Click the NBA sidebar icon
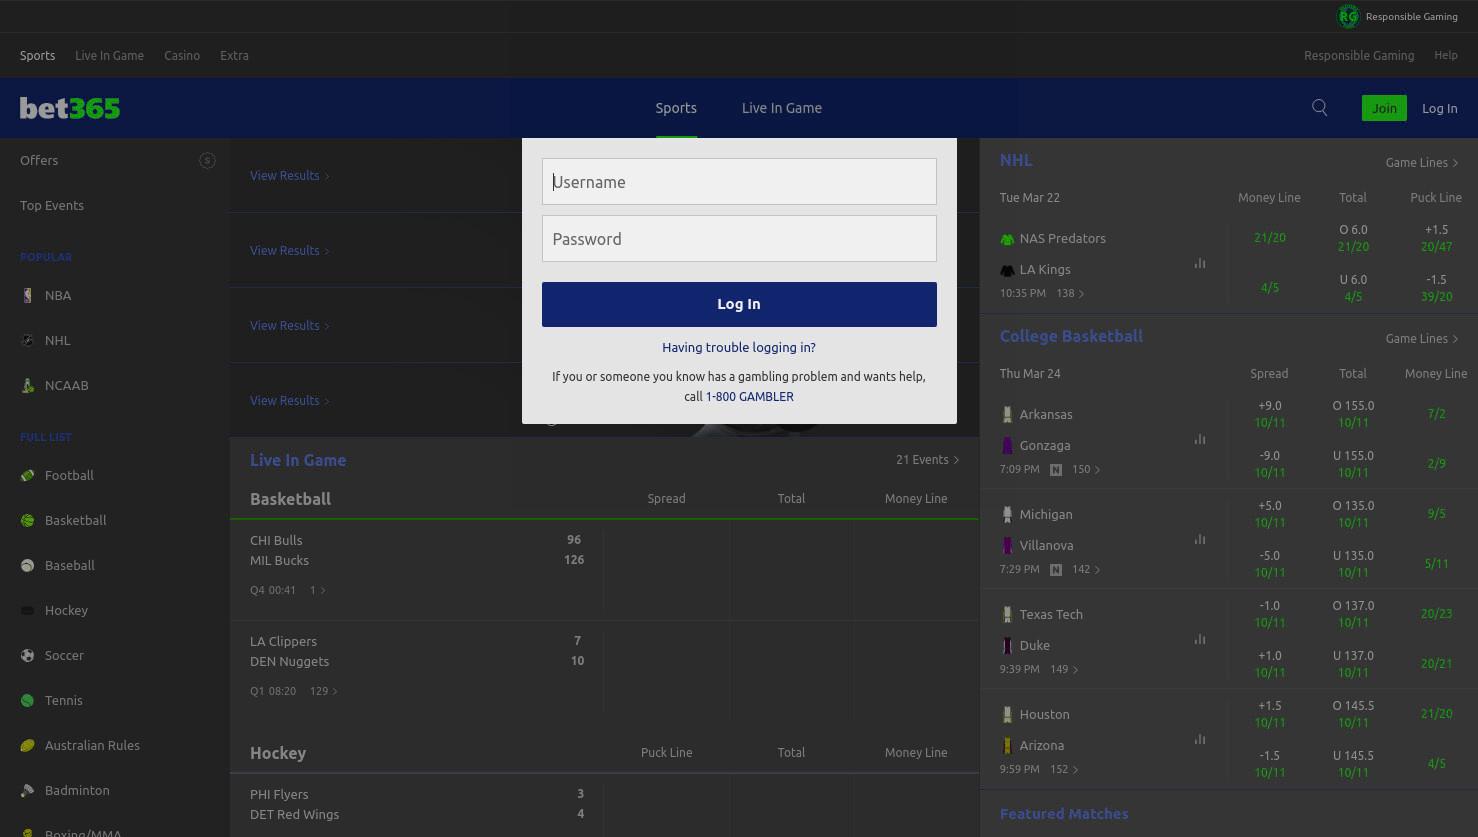The height and width of the screenshot is (837, 1478). pyautogui.click(x=27, y=295)
